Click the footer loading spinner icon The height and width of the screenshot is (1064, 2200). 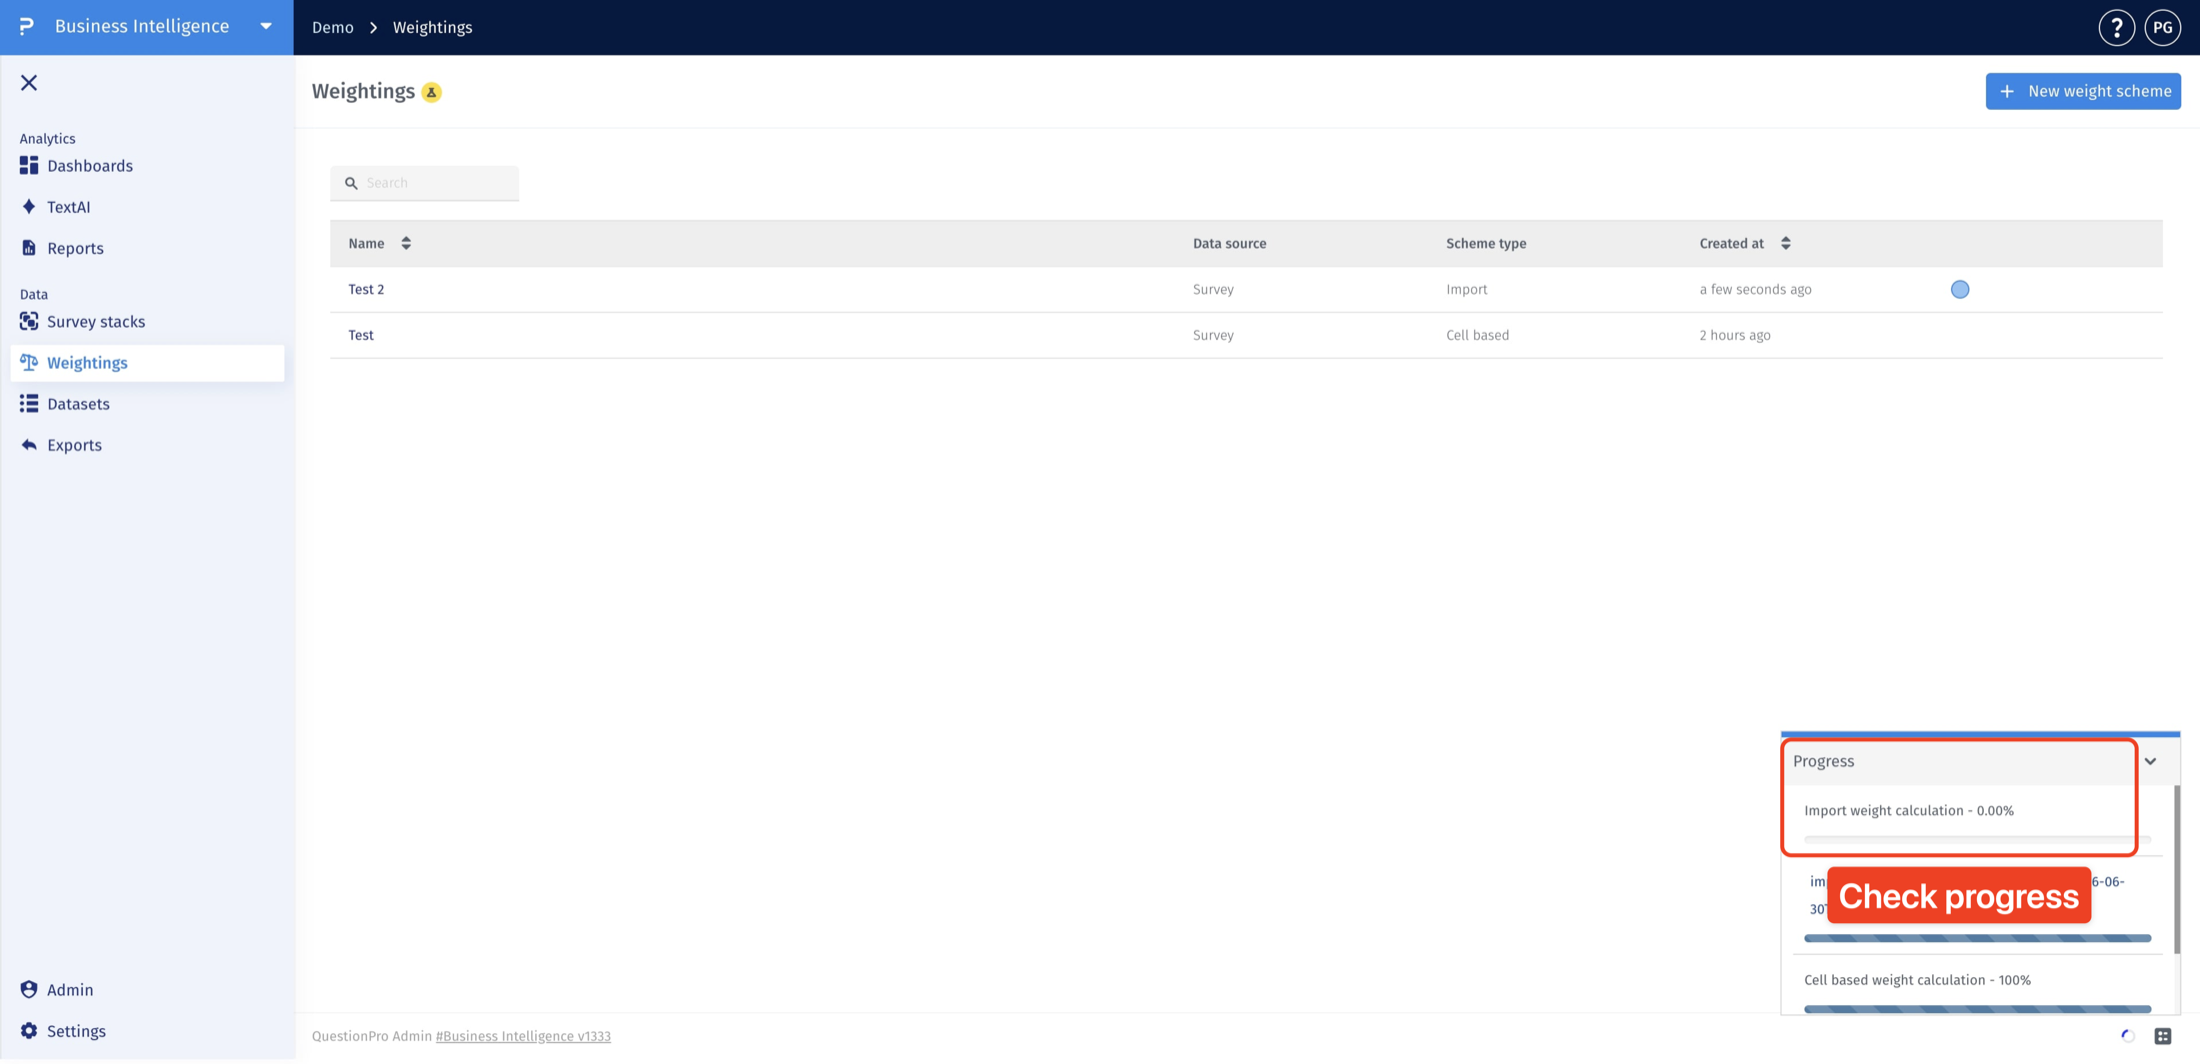2127,1036
